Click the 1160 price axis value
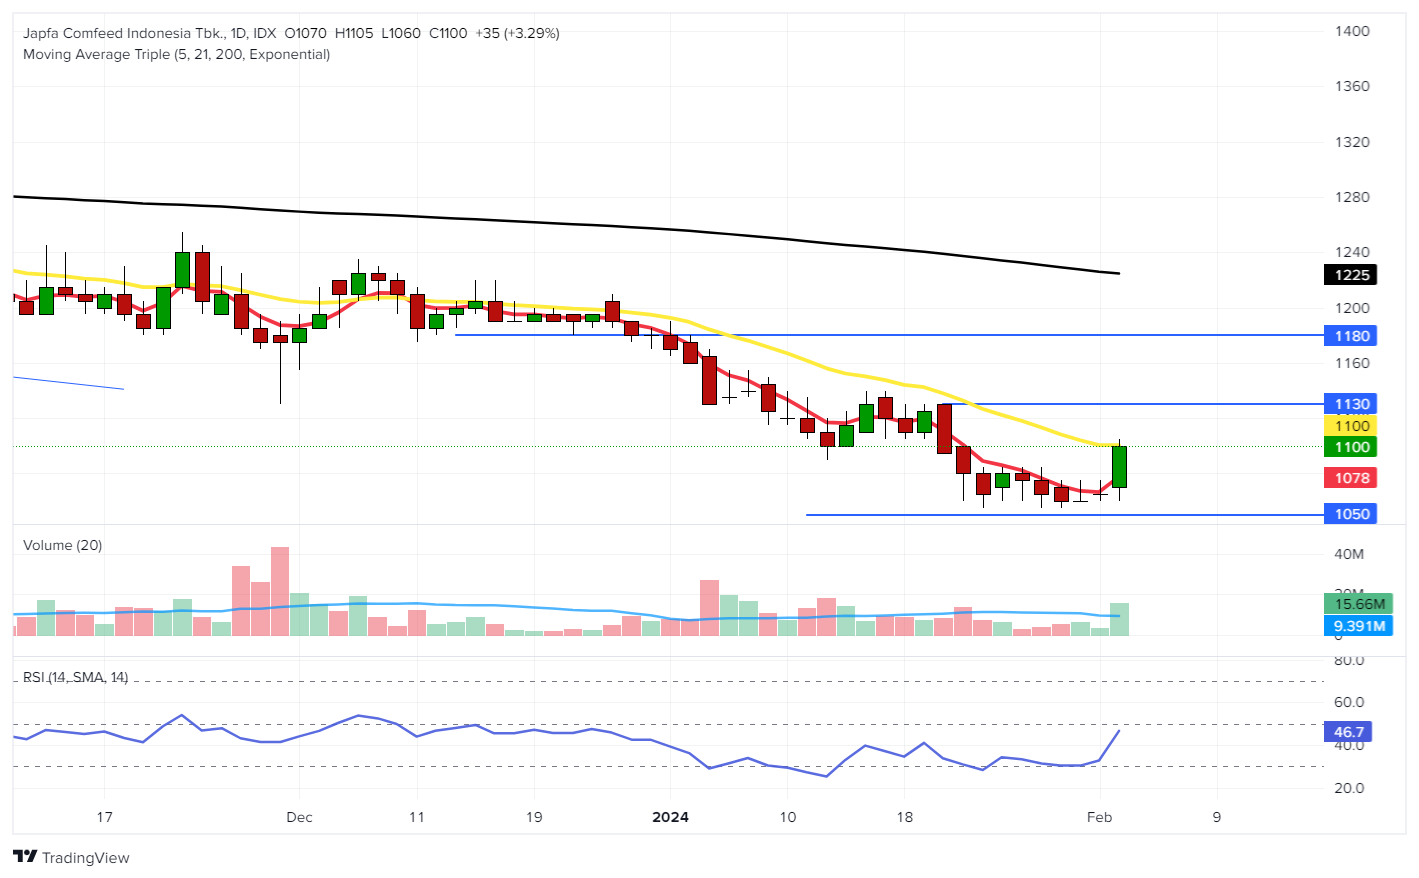This screenshot has height=878, width=1419. 1352,363
